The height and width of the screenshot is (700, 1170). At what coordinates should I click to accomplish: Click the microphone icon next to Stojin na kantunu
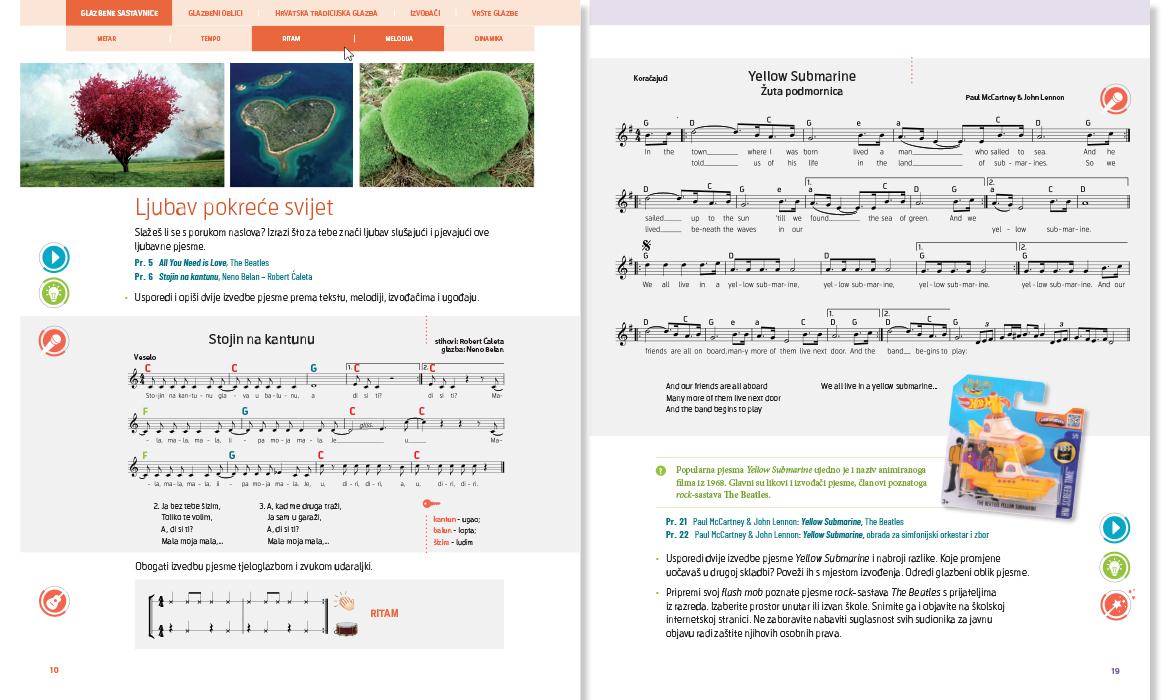coord(54,342)
